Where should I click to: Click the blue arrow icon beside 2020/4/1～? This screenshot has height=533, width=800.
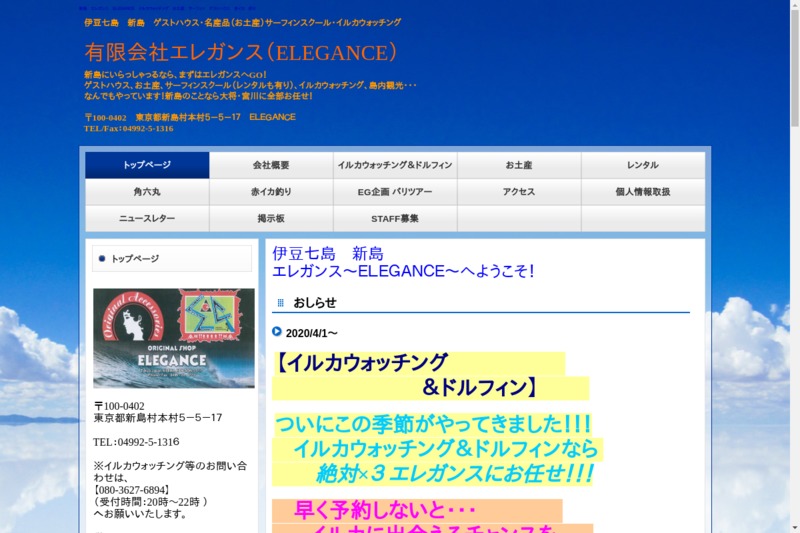click(x=277, y=332)
